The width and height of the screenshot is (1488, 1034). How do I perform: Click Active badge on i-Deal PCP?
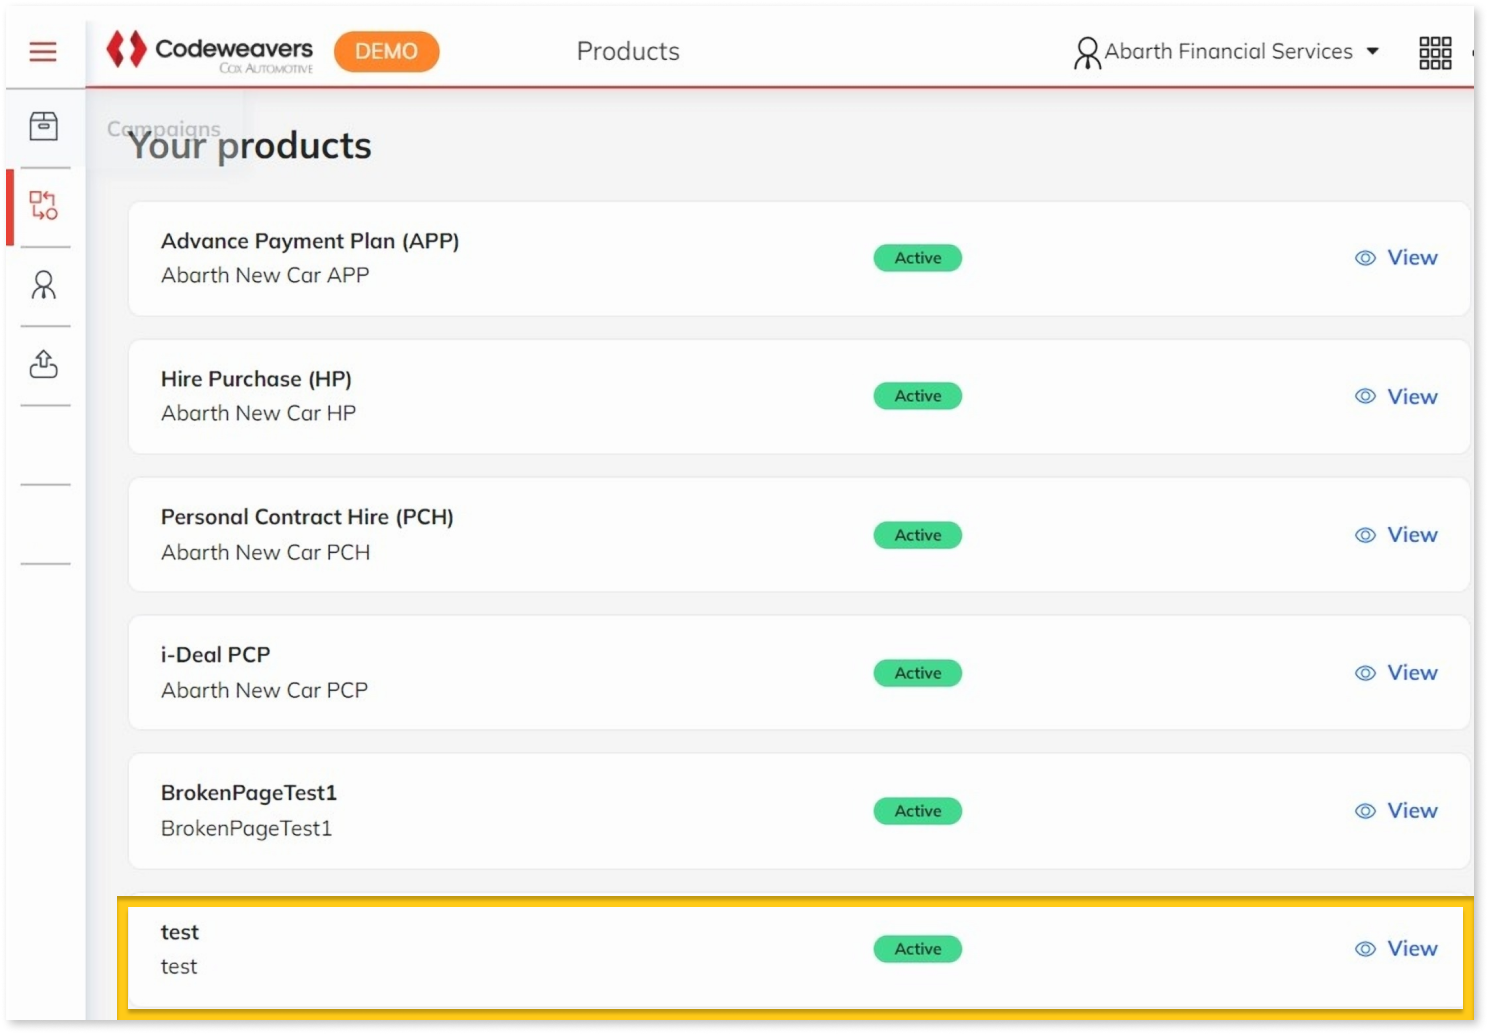918,673
